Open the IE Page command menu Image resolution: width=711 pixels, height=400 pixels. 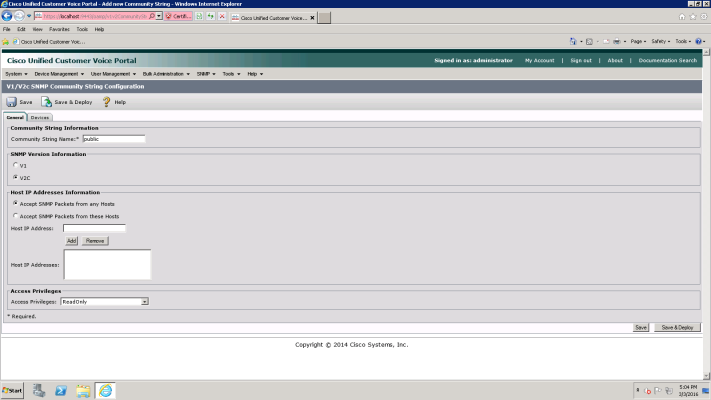(638, 41)
